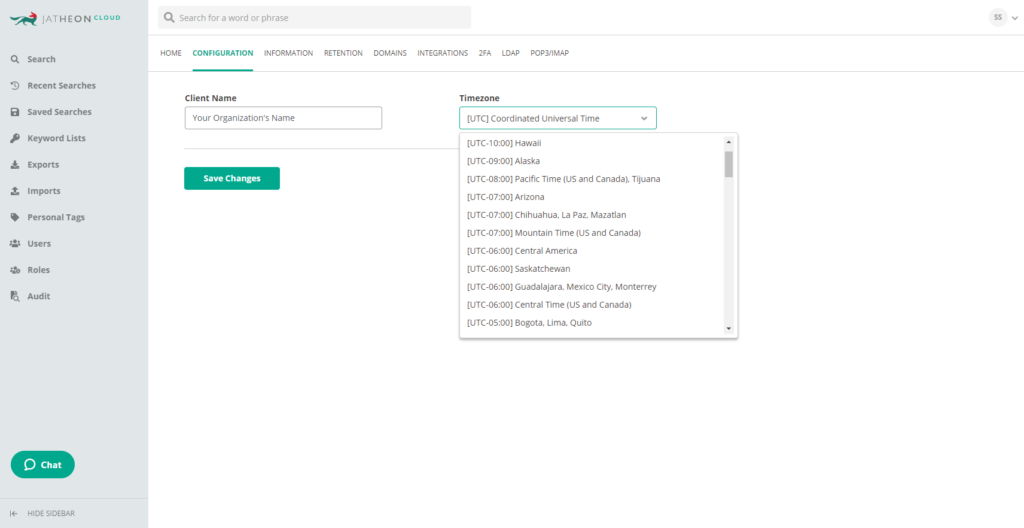Click the Search magnifier icon in sidebar
Viewport: 1024px width, 528px height.
(14, 59)
